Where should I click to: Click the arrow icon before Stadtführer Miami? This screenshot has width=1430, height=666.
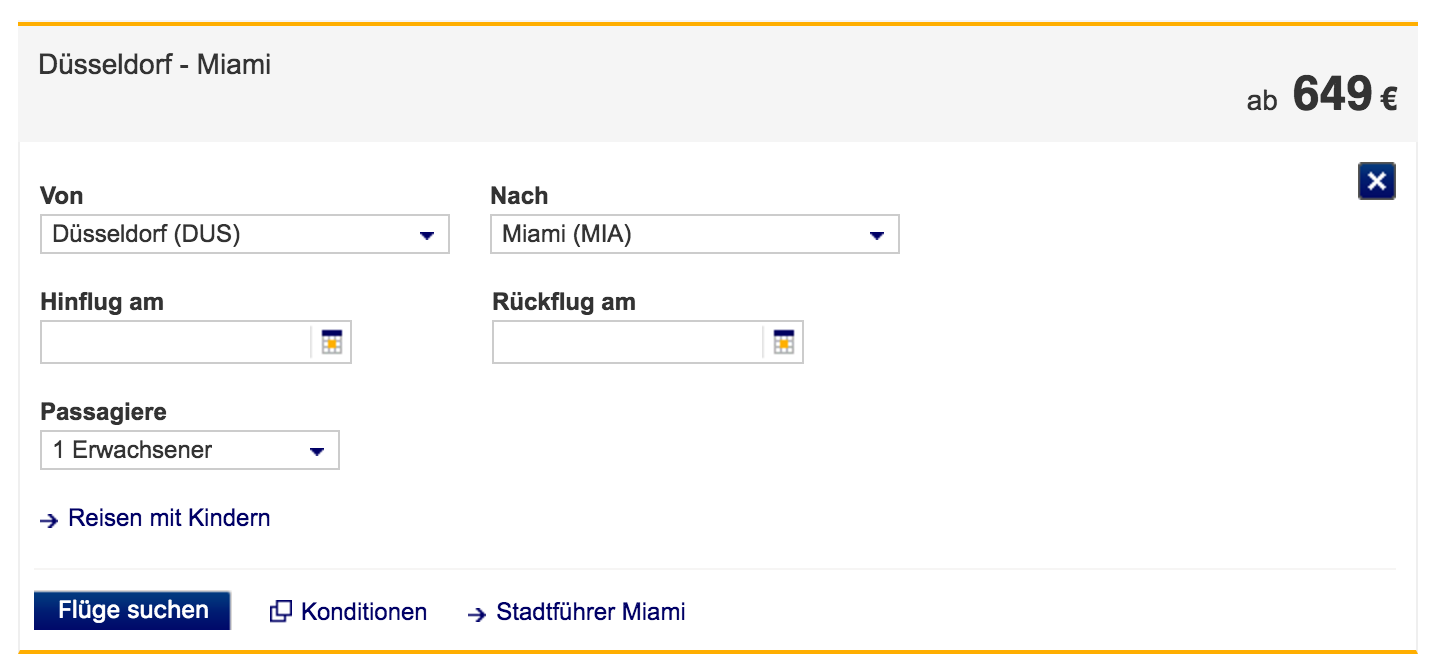477,613
